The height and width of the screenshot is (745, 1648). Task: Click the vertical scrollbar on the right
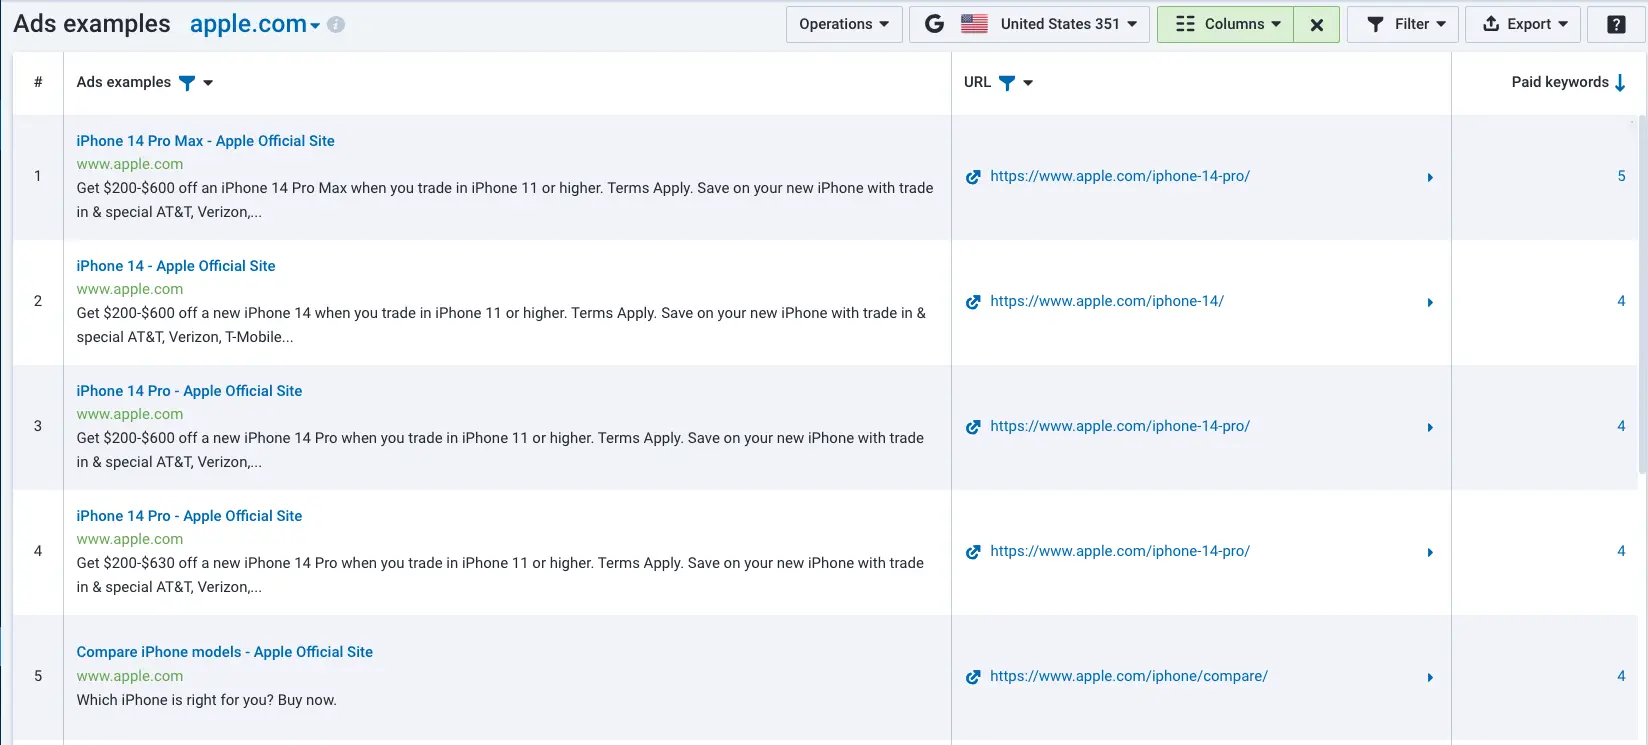1641,300
